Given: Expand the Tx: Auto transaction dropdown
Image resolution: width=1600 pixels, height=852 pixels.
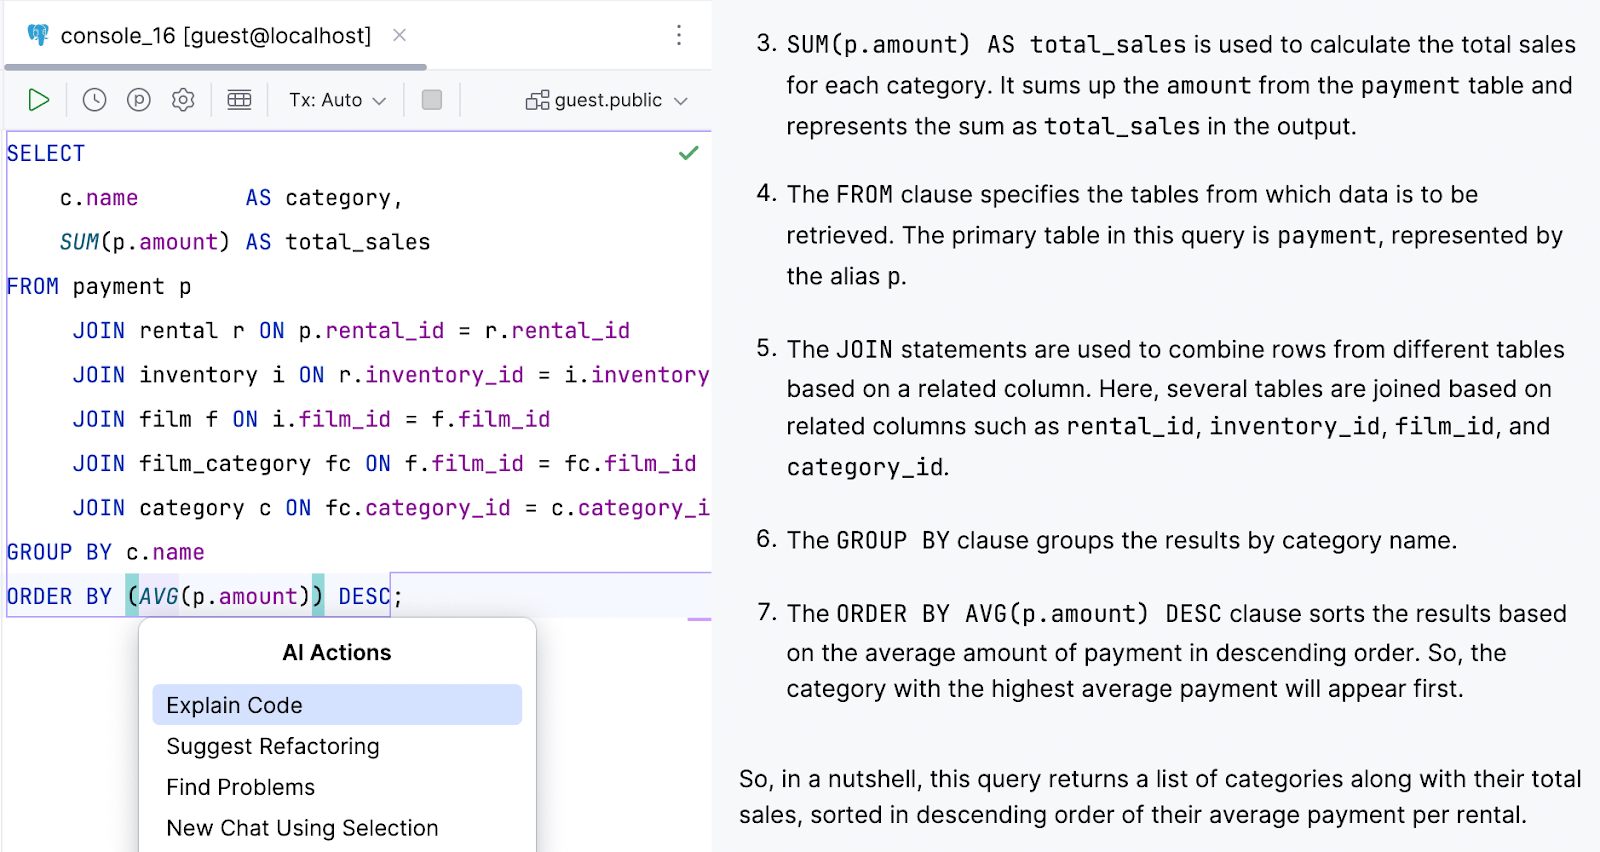Looking at the screenshot, I should [x=337, y=100].
